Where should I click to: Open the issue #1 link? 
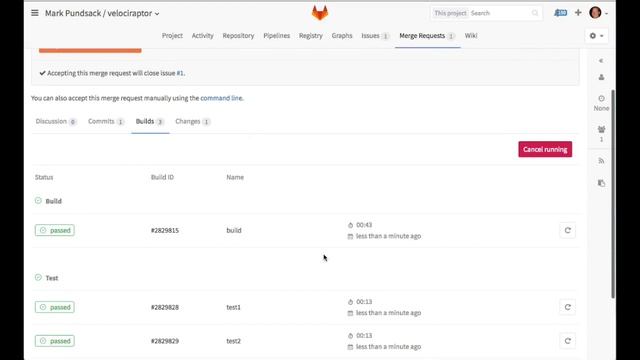coord(180,73)
